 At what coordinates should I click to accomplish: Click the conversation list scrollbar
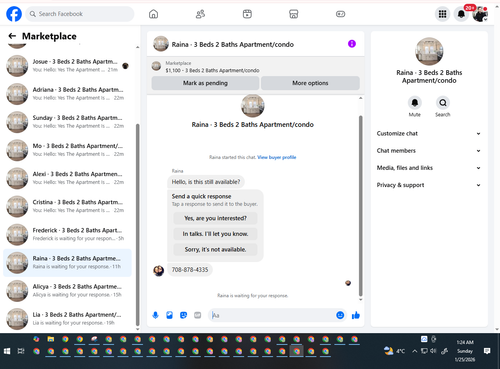click(x=137, y=225)
